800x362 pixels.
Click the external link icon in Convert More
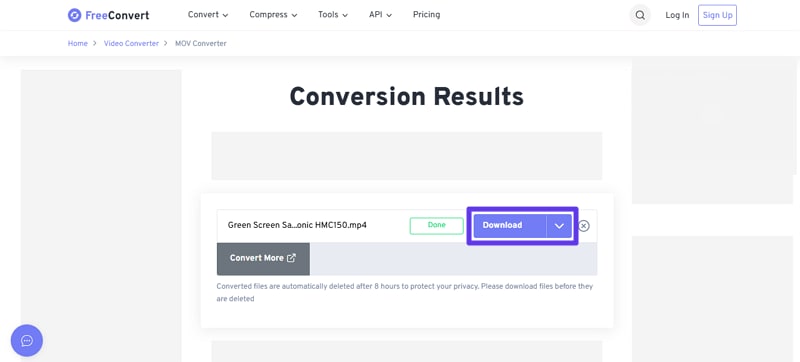pyautogui.click(x=291, y=258)
